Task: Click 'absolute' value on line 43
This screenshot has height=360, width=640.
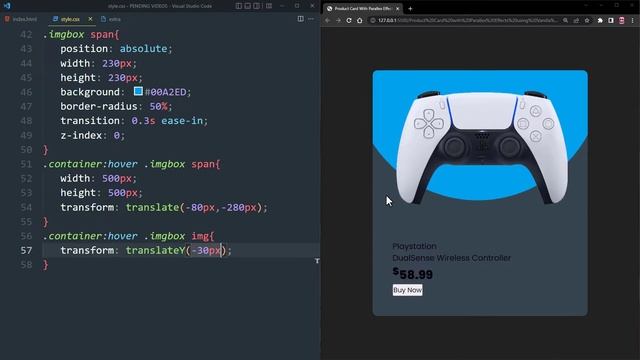Action: pos(144,49)
